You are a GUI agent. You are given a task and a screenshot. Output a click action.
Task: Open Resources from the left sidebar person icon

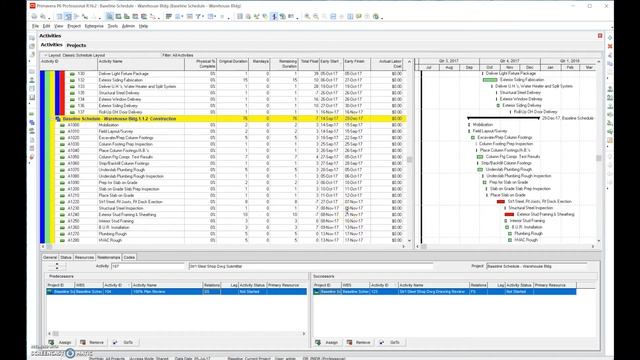32,80
